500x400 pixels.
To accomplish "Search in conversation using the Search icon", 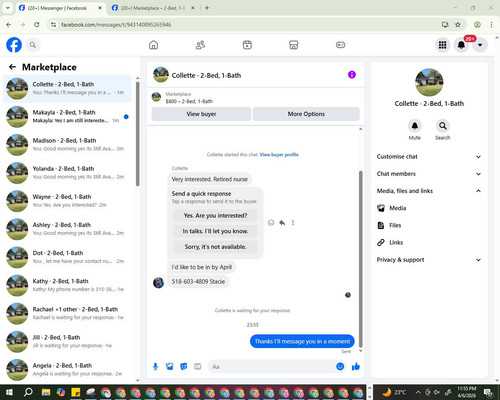I will [x=443, y=126].
